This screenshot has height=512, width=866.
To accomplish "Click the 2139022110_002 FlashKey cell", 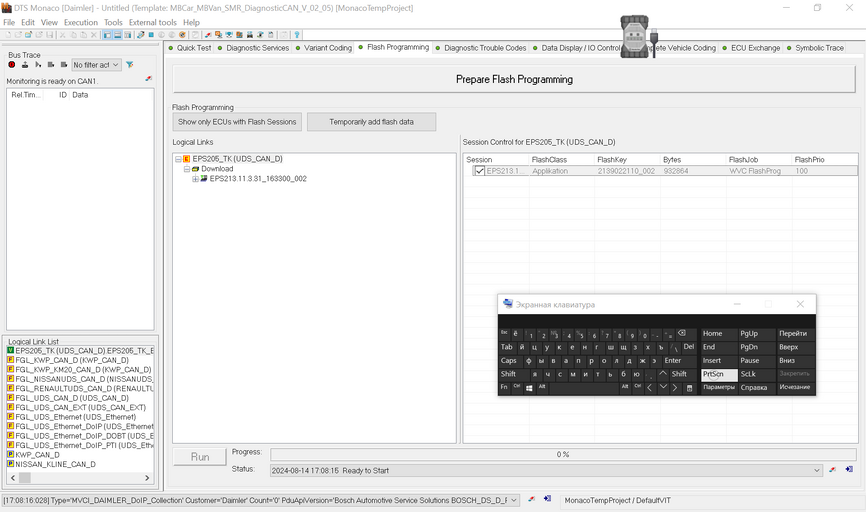I will (626, 171).
